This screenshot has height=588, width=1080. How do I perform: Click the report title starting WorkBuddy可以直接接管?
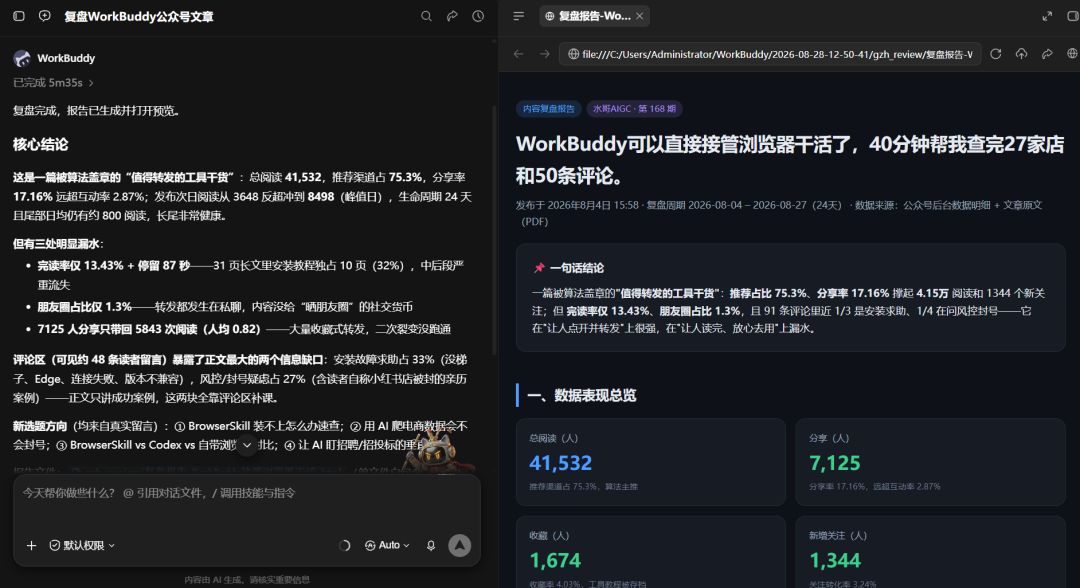coord(790,160)
